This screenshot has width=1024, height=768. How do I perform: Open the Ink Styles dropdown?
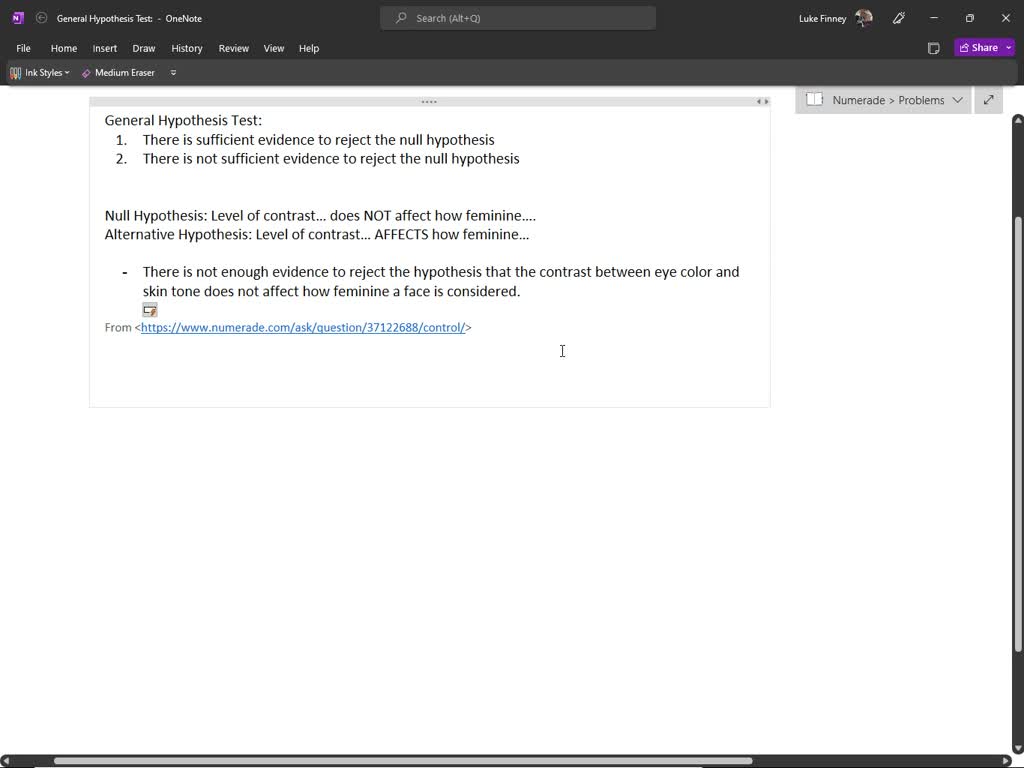tap(40, 73)
